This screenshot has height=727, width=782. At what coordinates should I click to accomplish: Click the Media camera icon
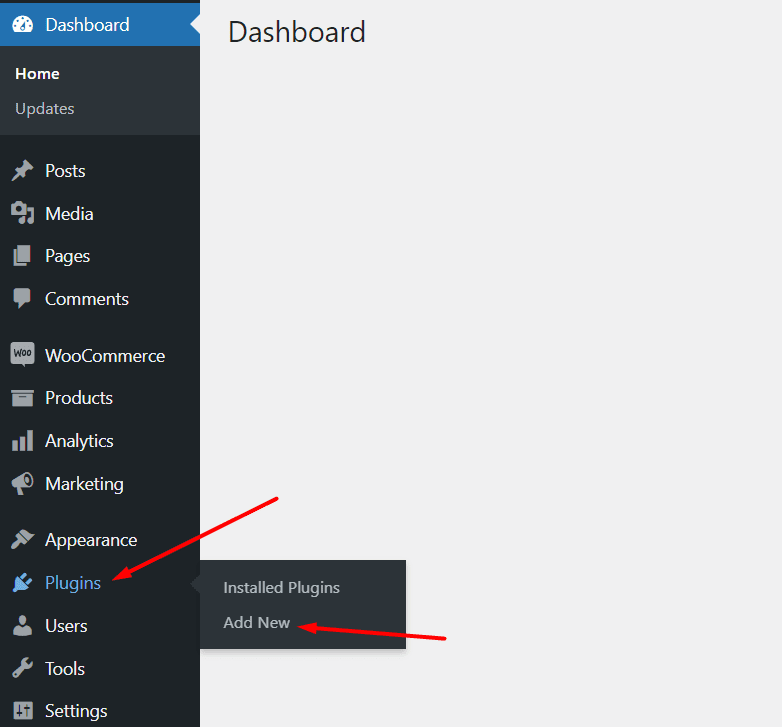pos(22,213)
